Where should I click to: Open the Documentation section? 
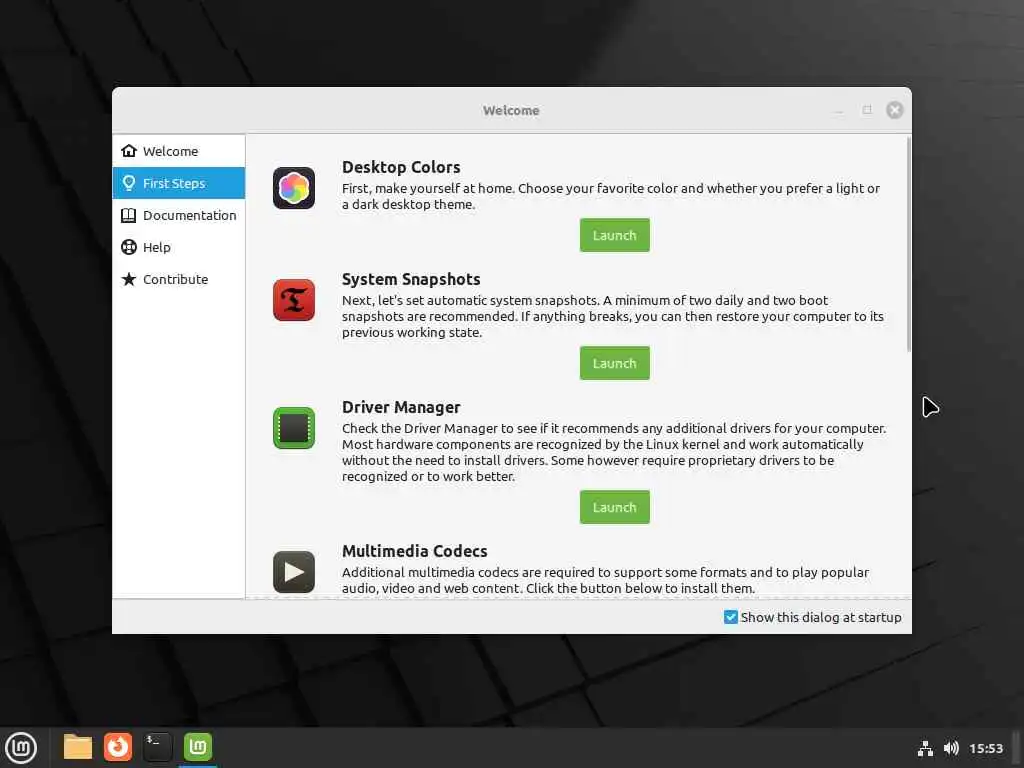[x=178, y=215]
